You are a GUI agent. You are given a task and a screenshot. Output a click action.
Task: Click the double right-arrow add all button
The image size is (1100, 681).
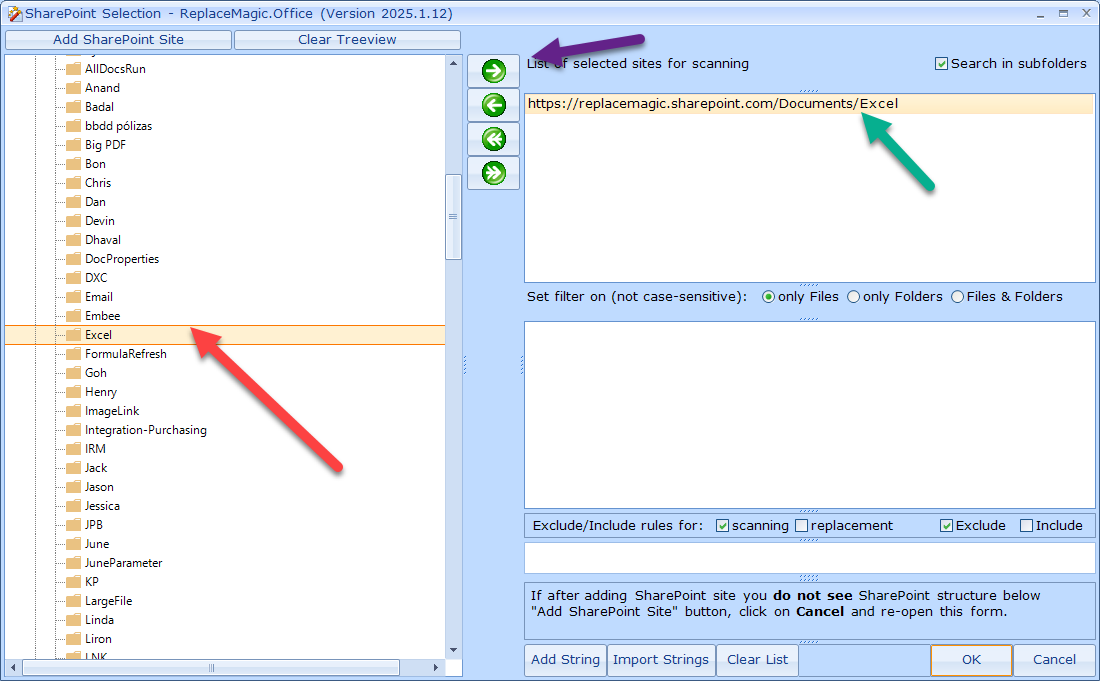[493, 173]
